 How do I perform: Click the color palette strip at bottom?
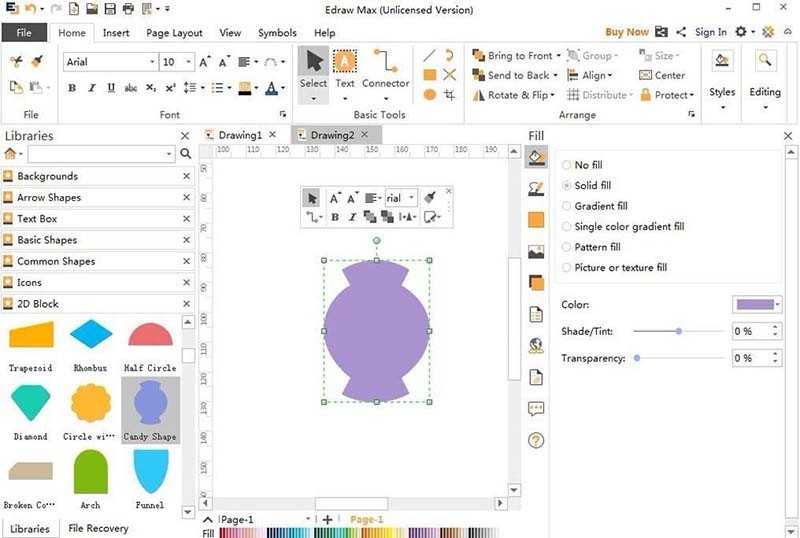pyautogui.click(x=360, y=533)
